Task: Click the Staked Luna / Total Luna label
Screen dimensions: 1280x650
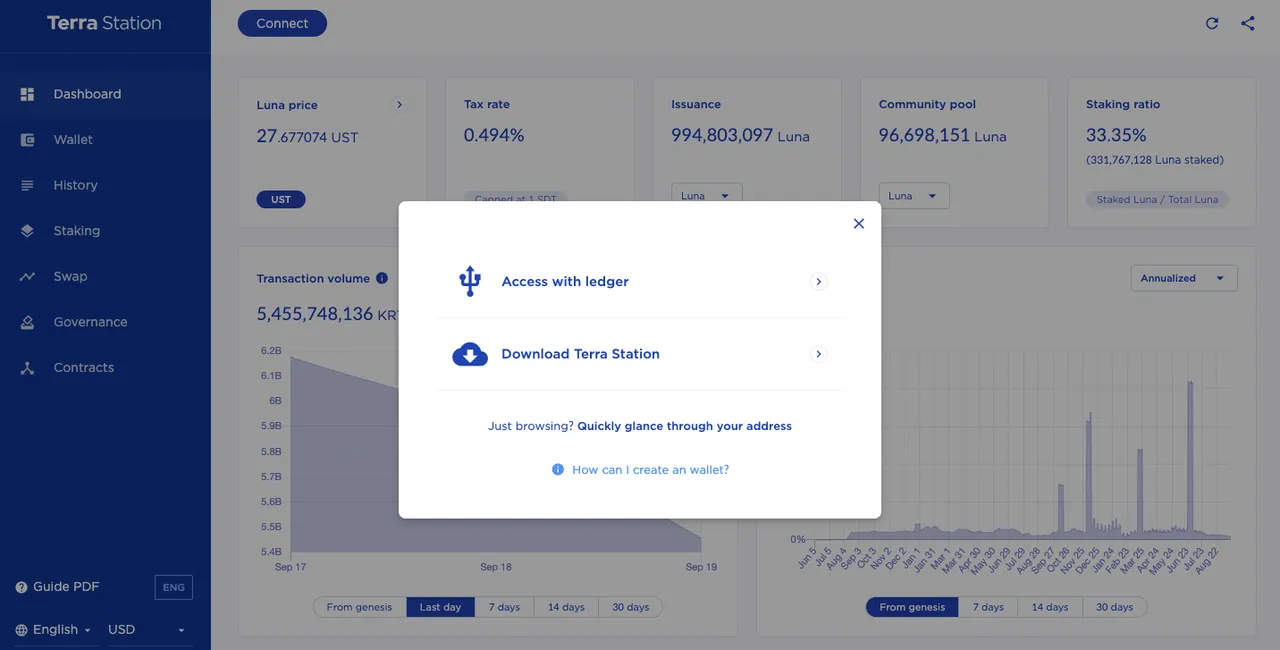Action: [x=1157, y=199]
